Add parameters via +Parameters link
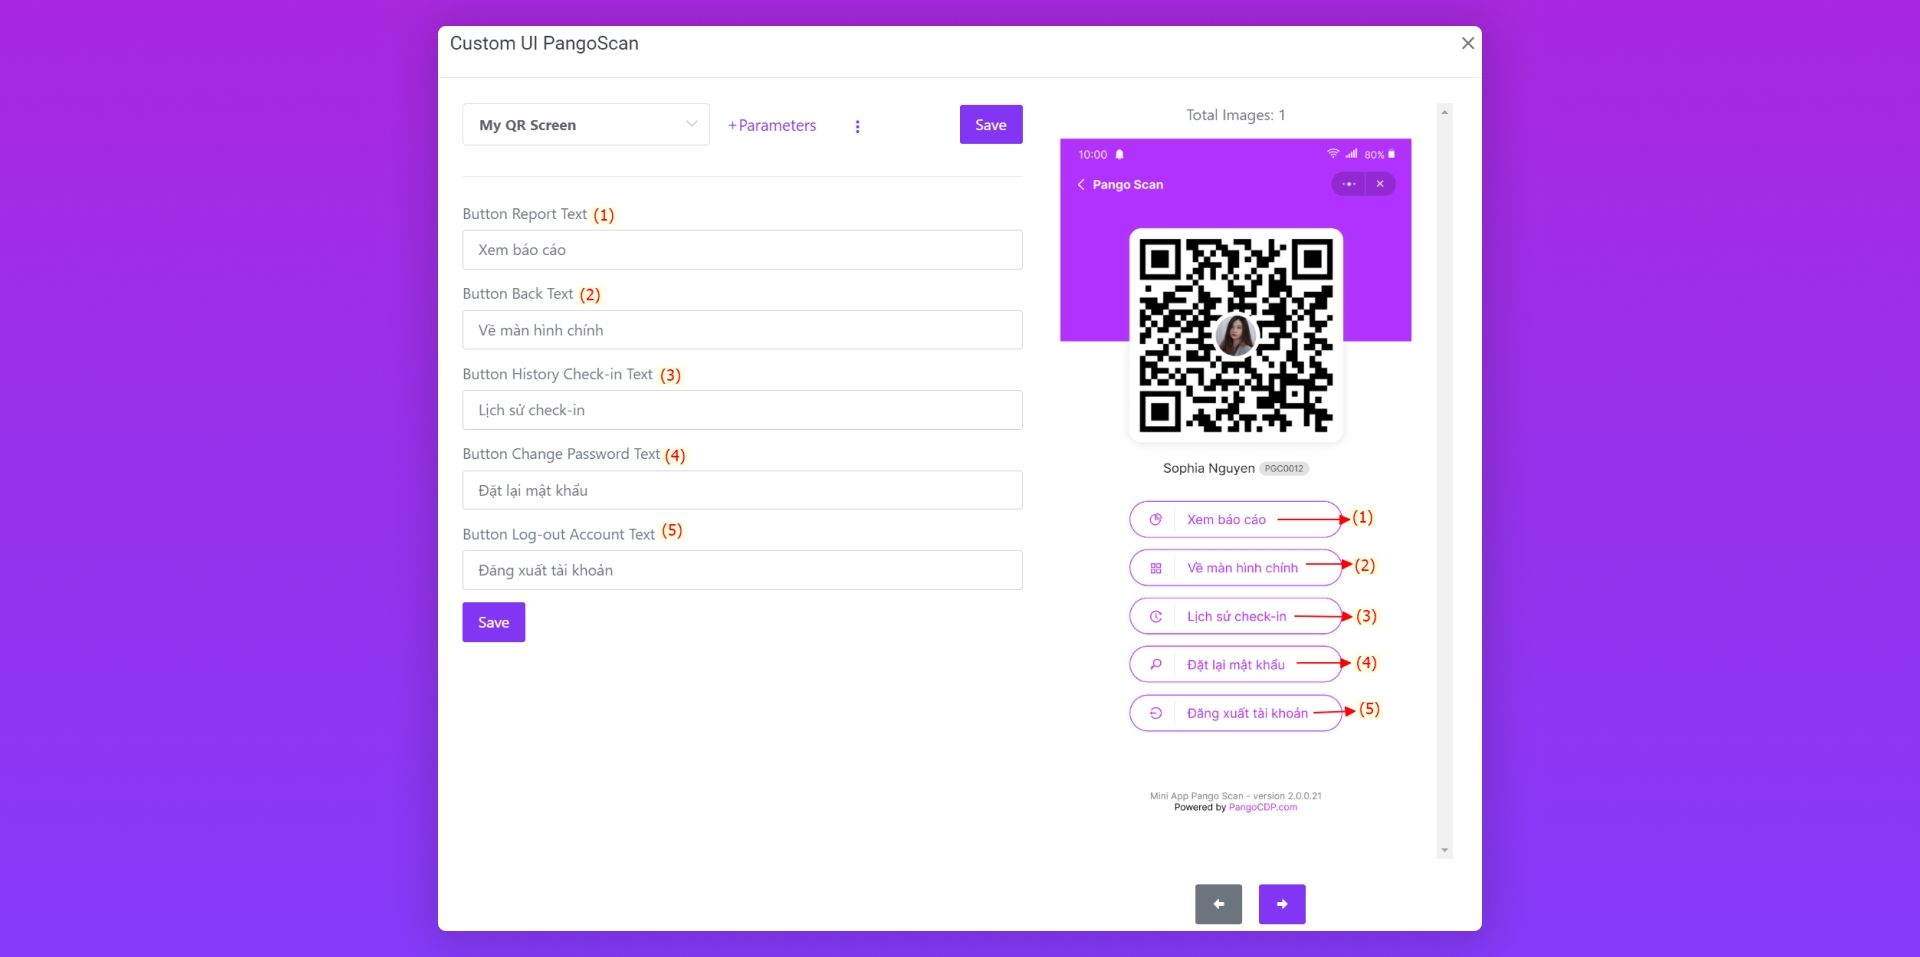 point(772,126)
